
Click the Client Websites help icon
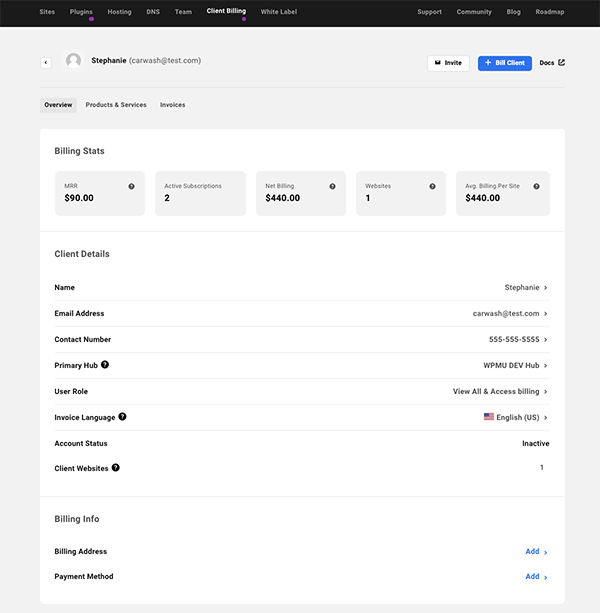[x=116, y=467]
